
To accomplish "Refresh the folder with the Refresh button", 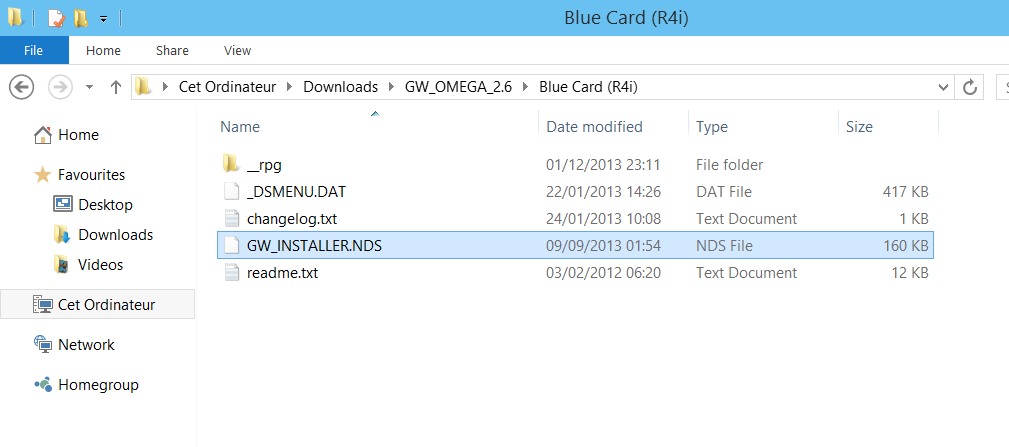I will click(970, 87).
